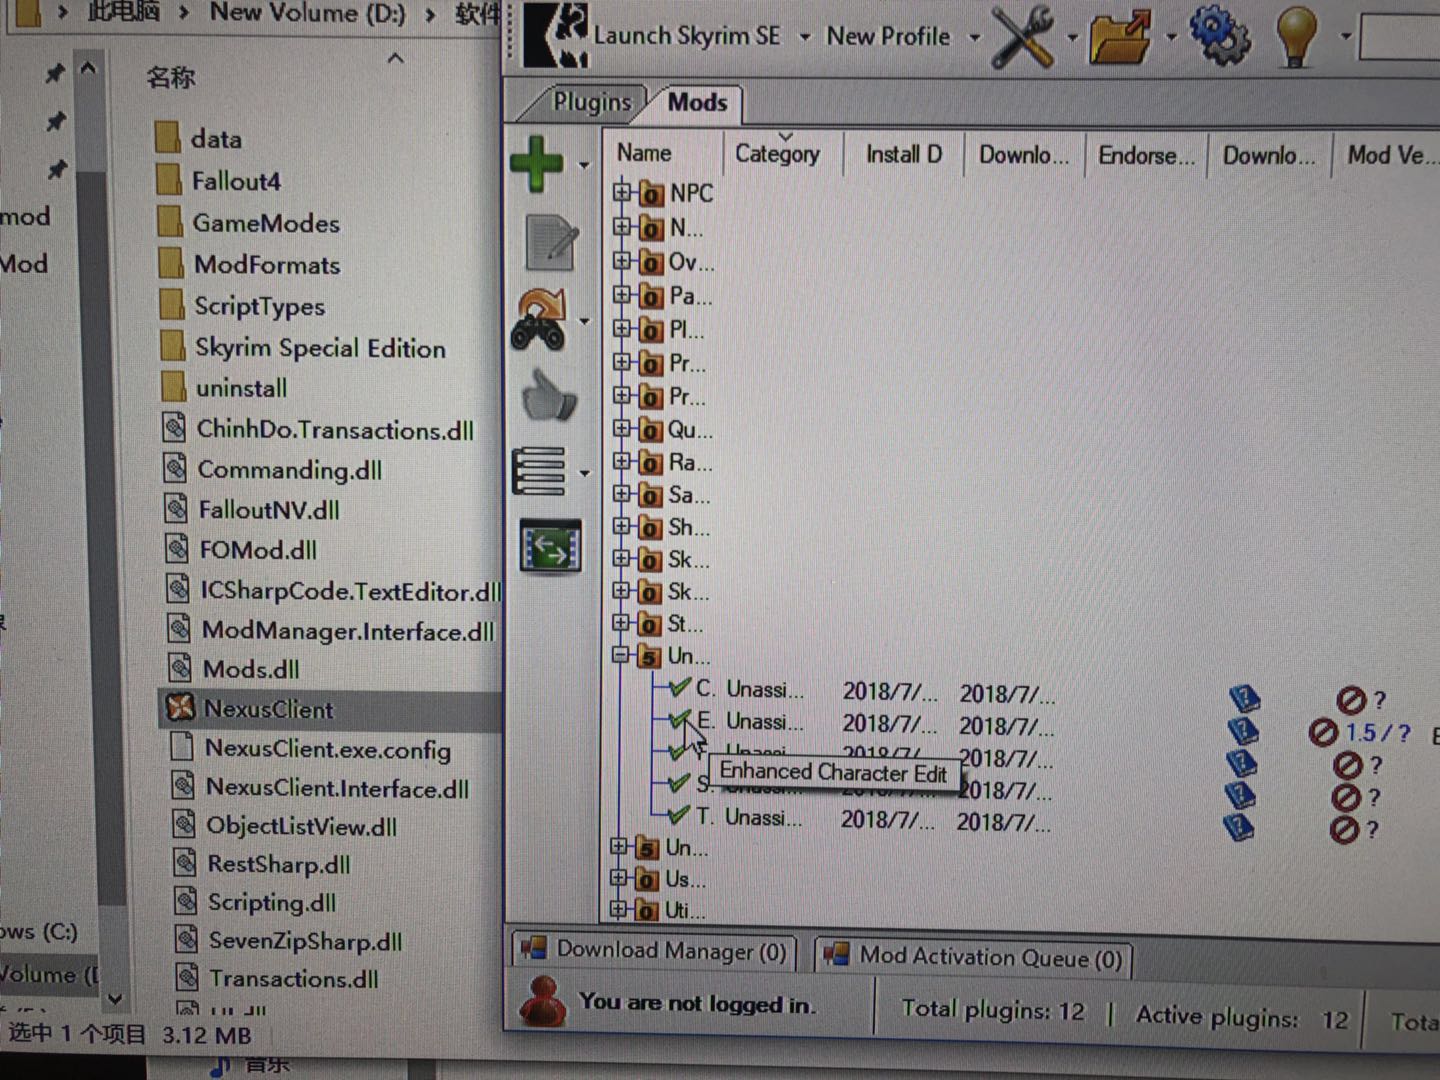Image resolution: width=1440 pixels, height=1080 pixels.
Task: Click the binoculars check updates icon
Action: pos(540,320)
